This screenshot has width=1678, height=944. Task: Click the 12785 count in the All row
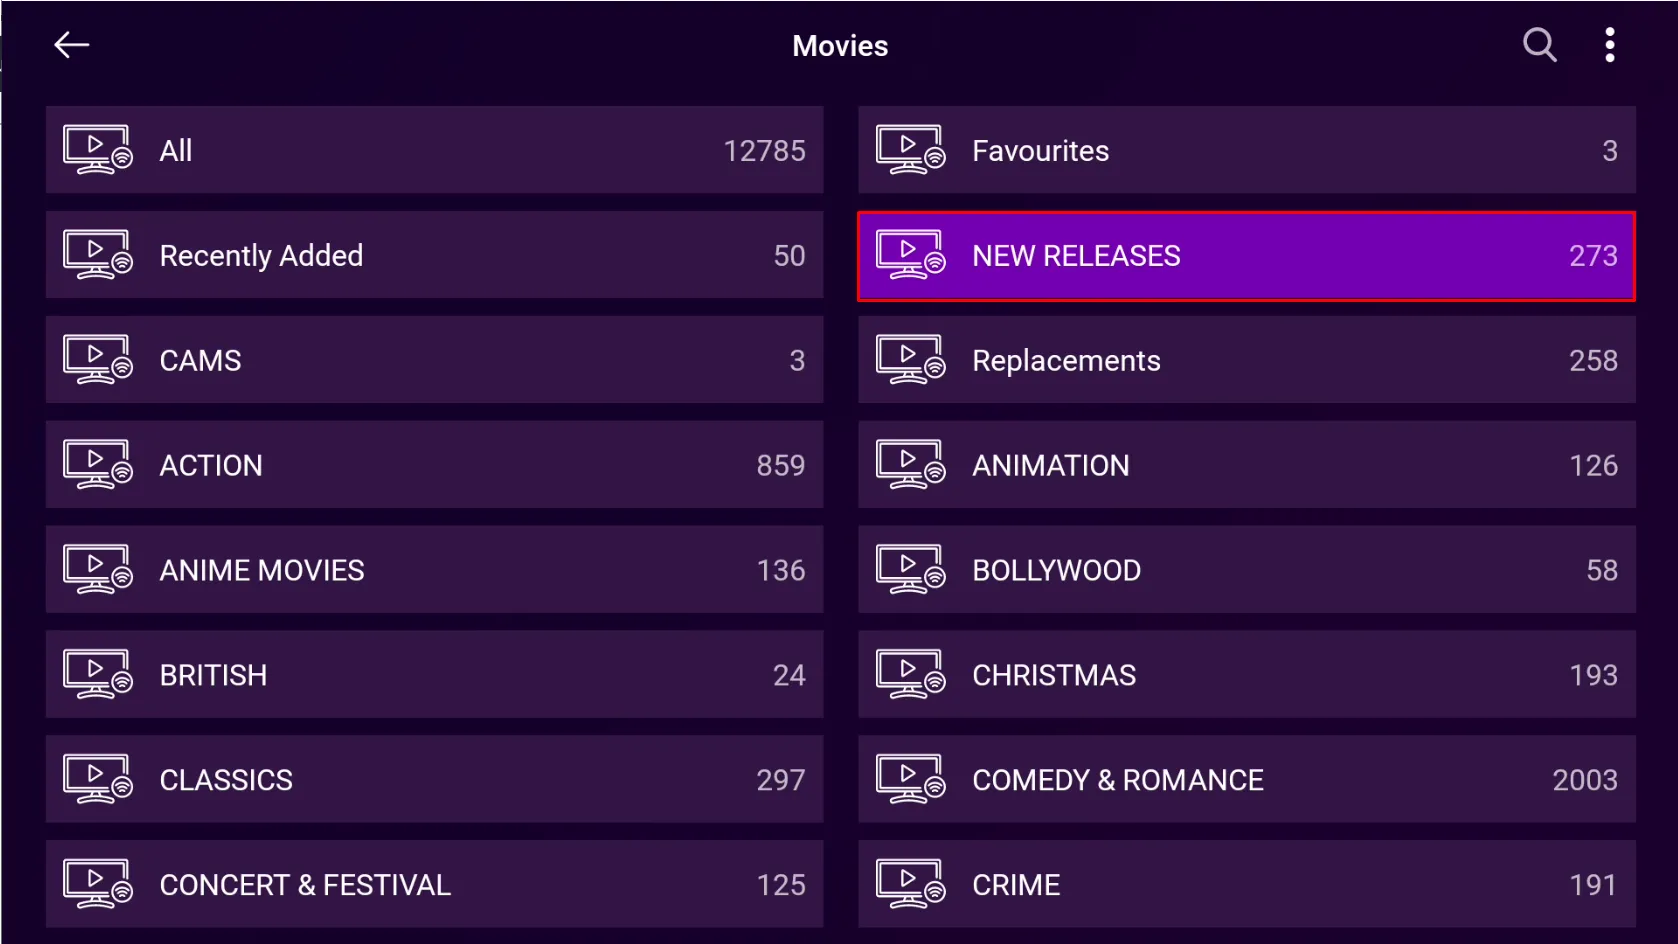click(764, 151)
